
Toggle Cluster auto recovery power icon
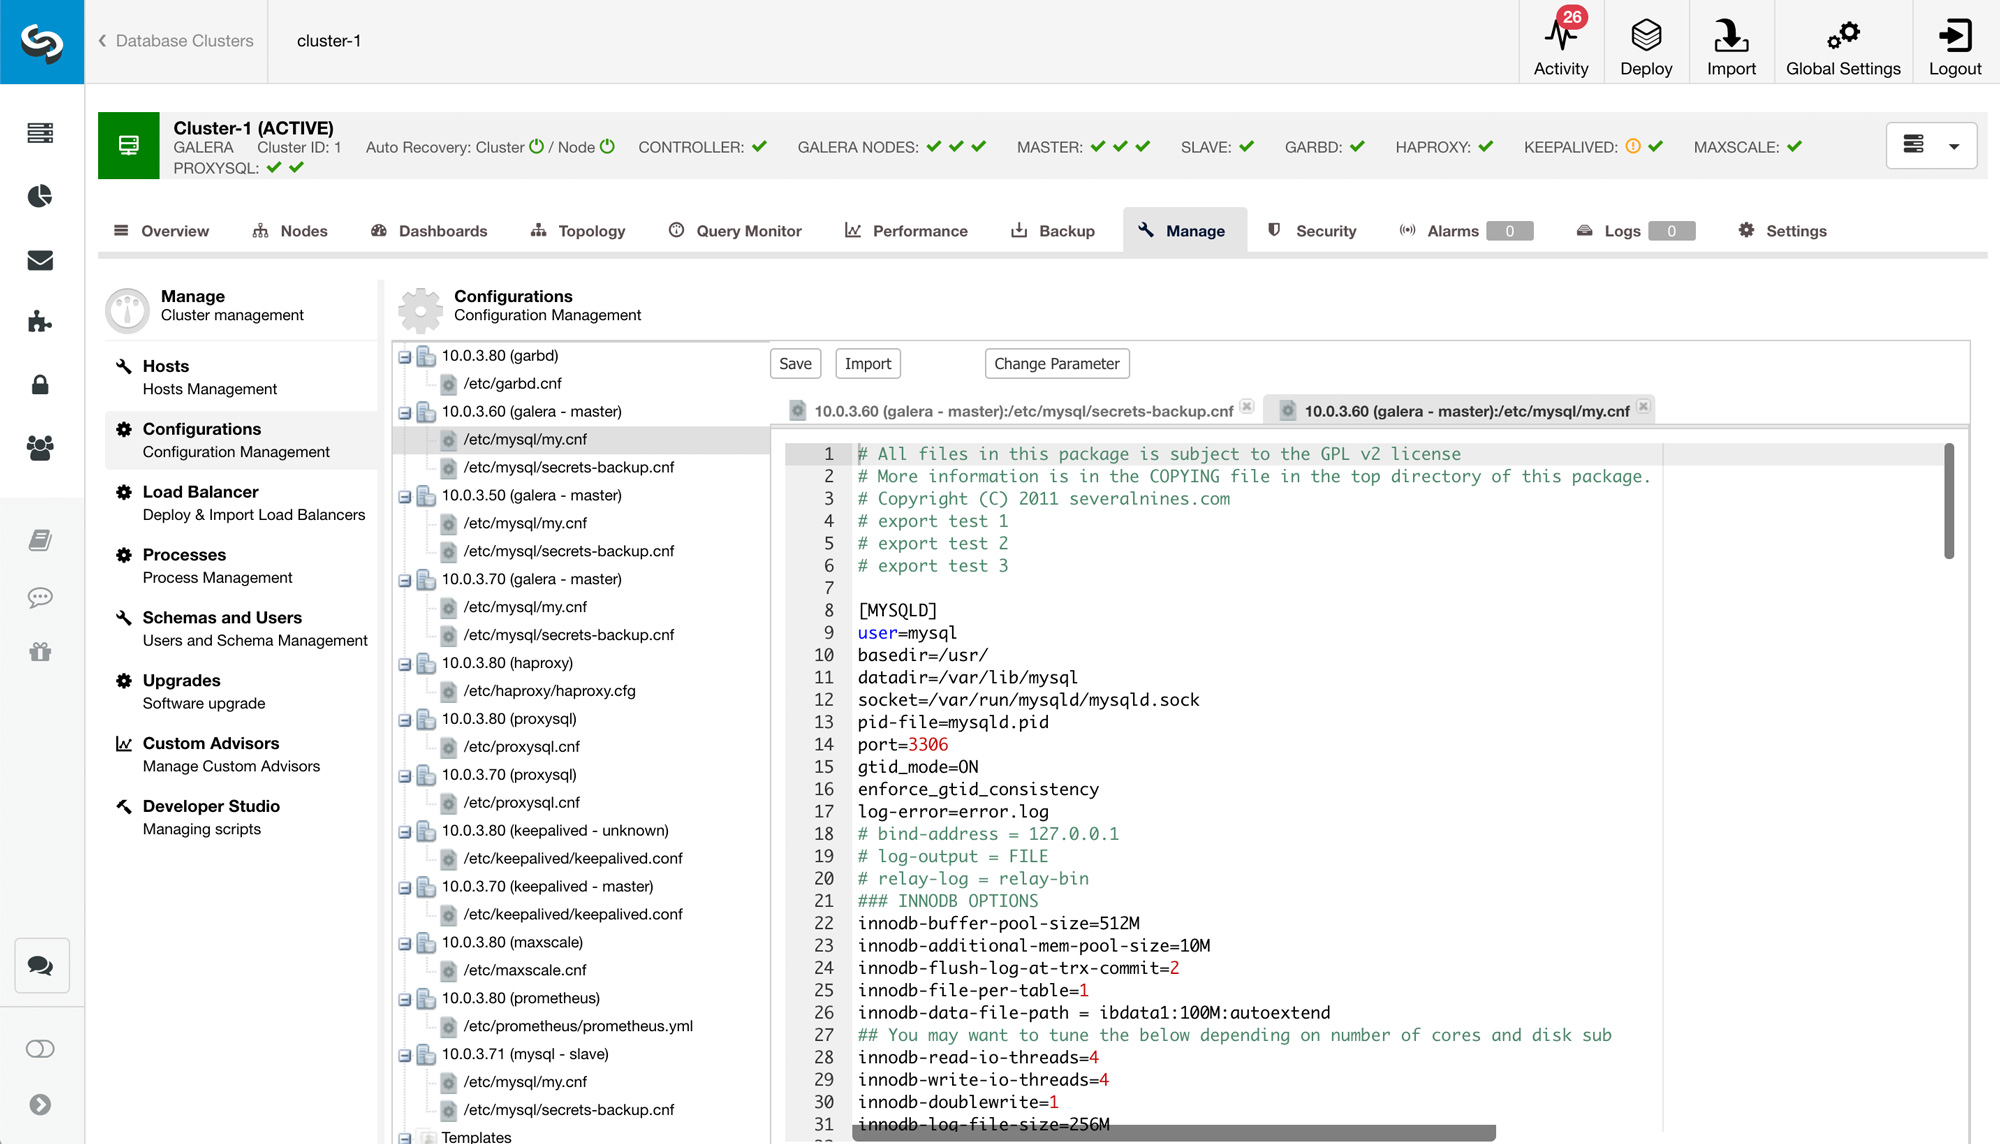537,147
